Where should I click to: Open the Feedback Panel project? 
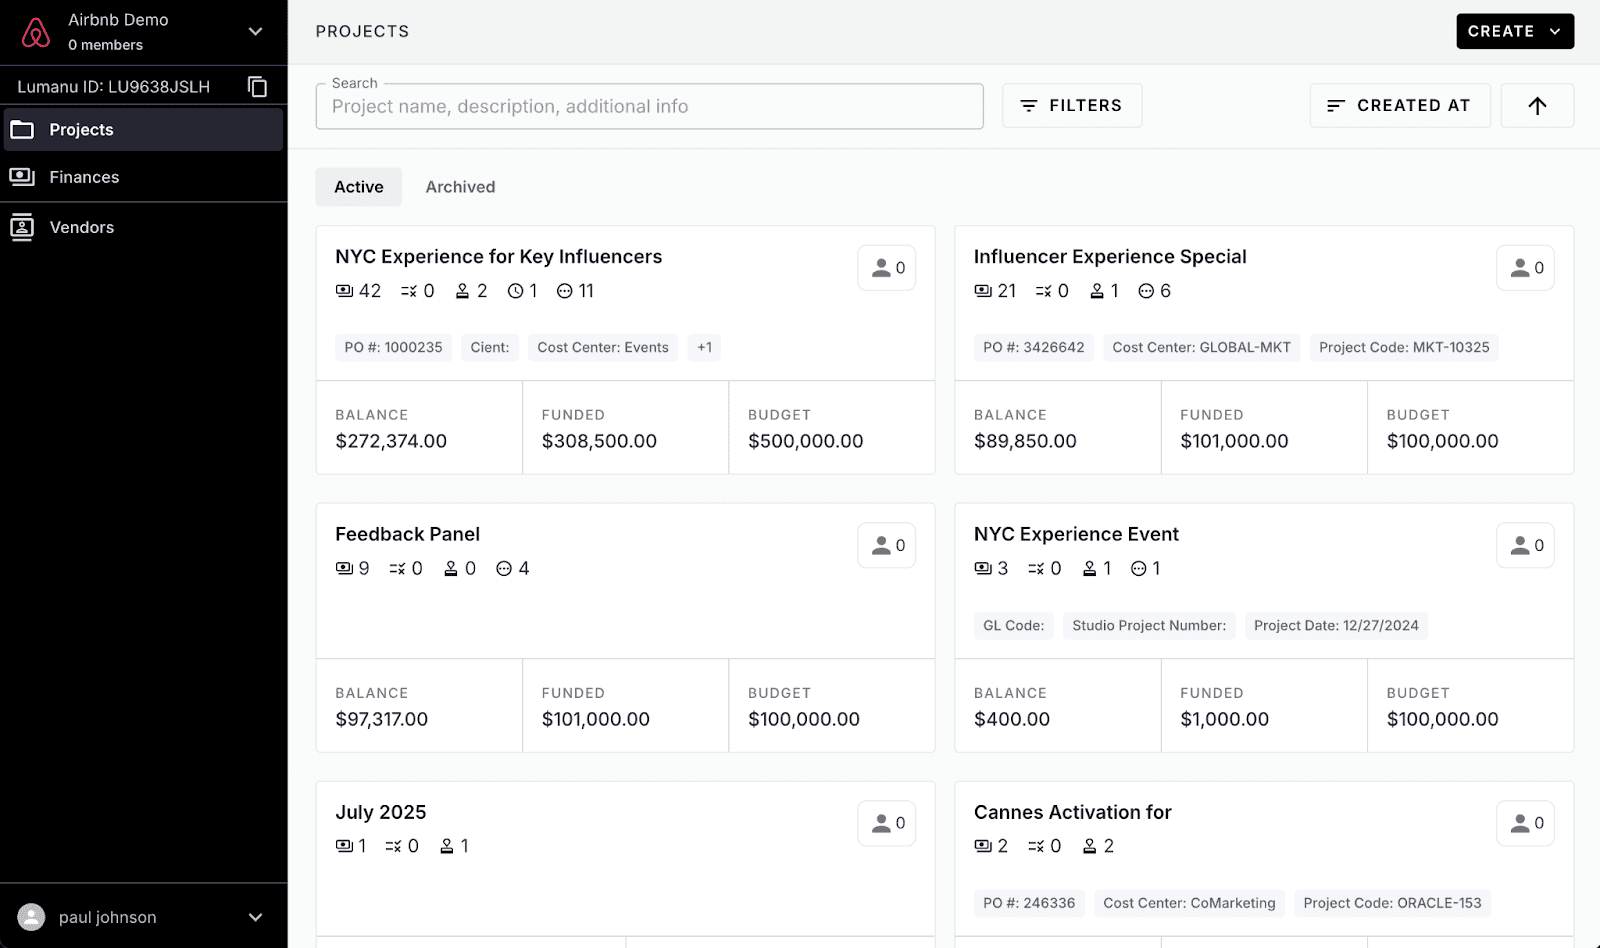tap(407, 534)
